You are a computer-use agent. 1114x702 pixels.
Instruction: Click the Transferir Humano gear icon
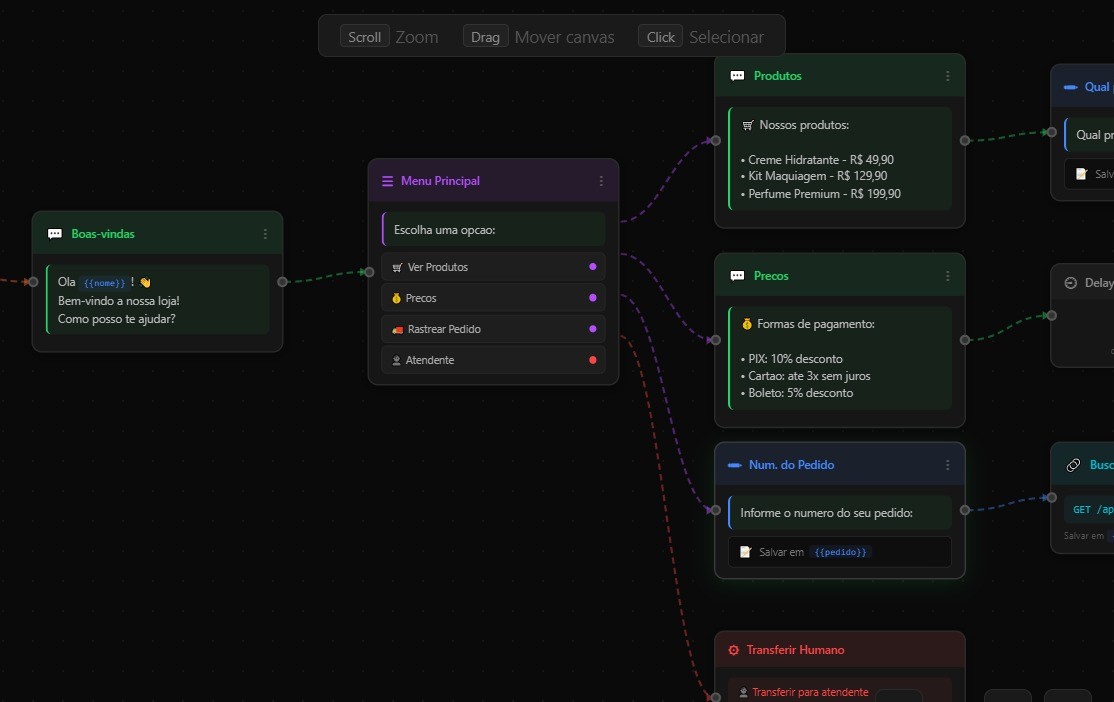[x=734, y=650]
